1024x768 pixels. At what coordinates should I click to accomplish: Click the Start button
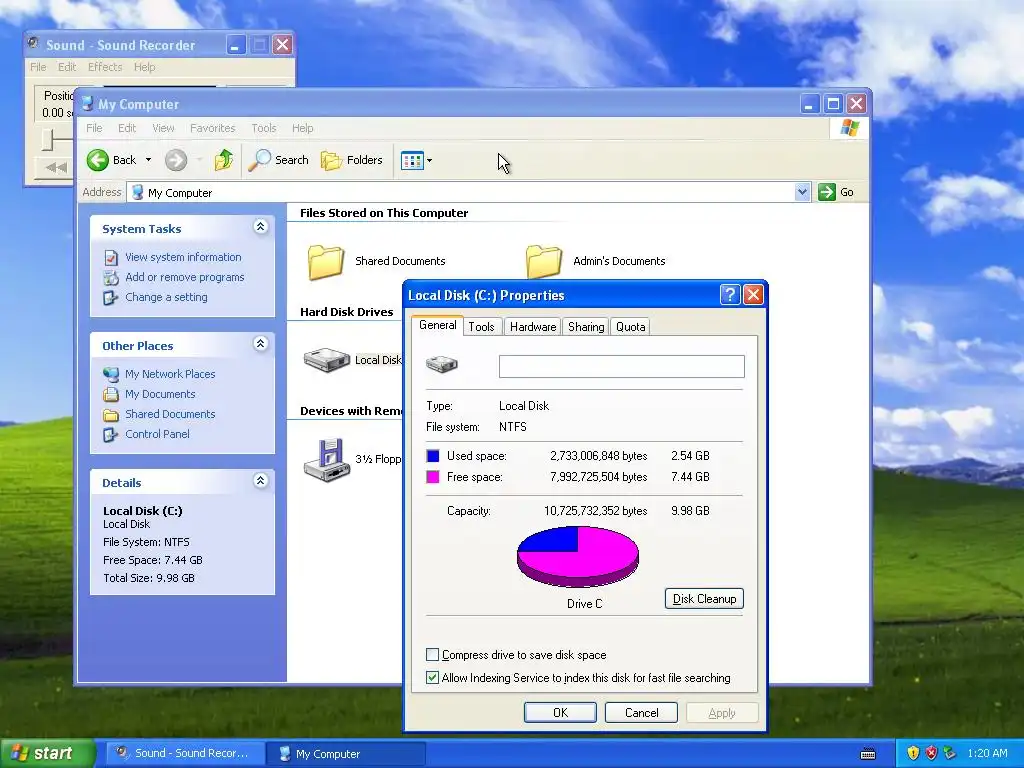[x=47, y=753]
